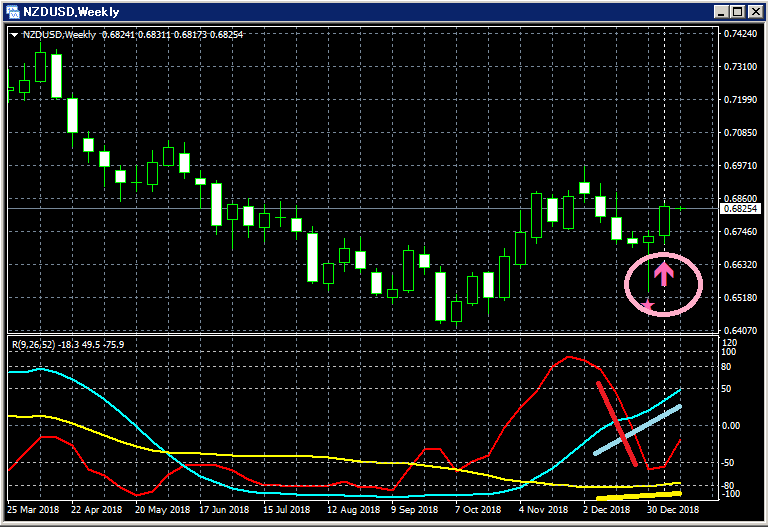Click price scale value 0.66320
The height and width of the screenshot is (527, 768).
(740, 264)
